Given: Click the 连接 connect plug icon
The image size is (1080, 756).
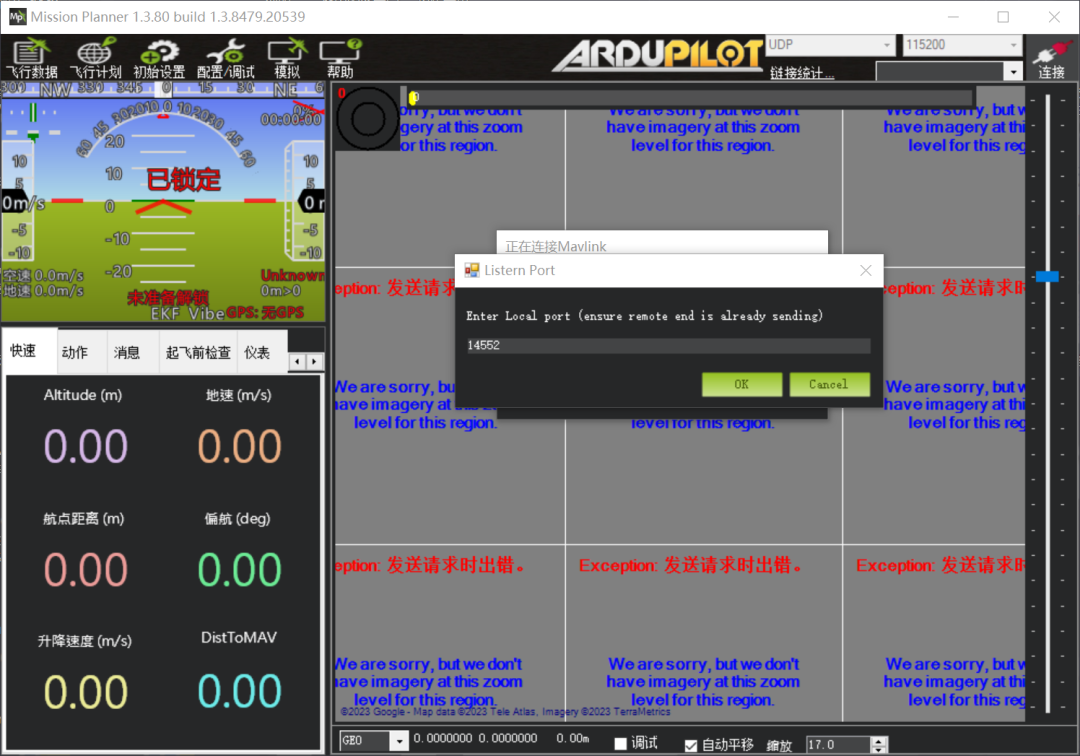Looking at the screenshot, I should click(1052, 58).
